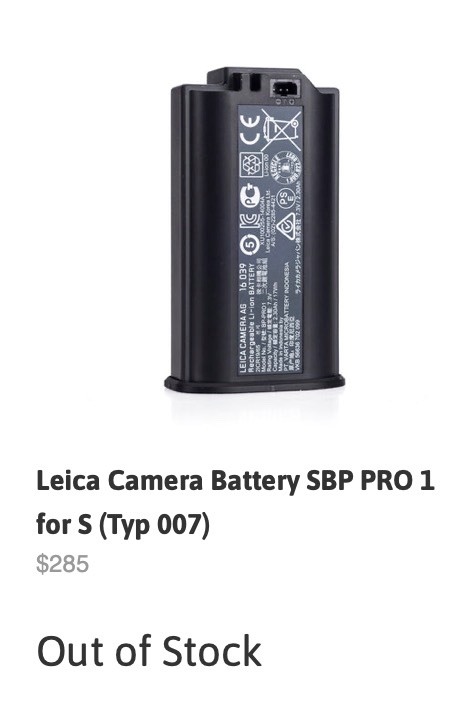Click the 16 039 number on the battery

click(243, 277)
